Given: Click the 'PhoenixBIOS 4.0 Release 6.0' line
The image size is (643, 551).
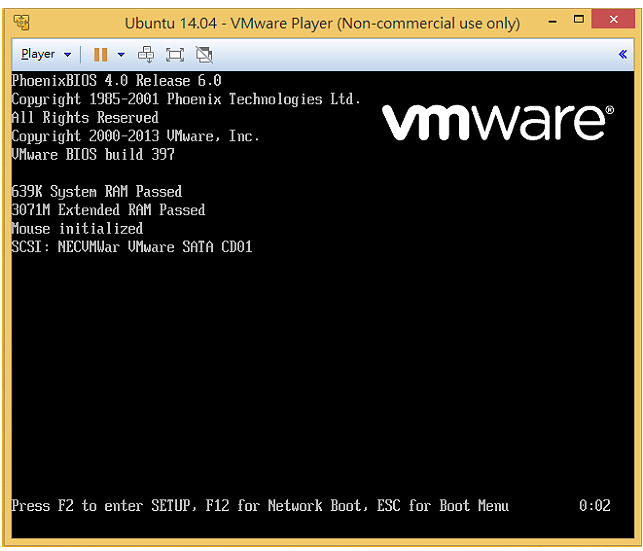Looking at the screenshot, I should tap(116, 80).
